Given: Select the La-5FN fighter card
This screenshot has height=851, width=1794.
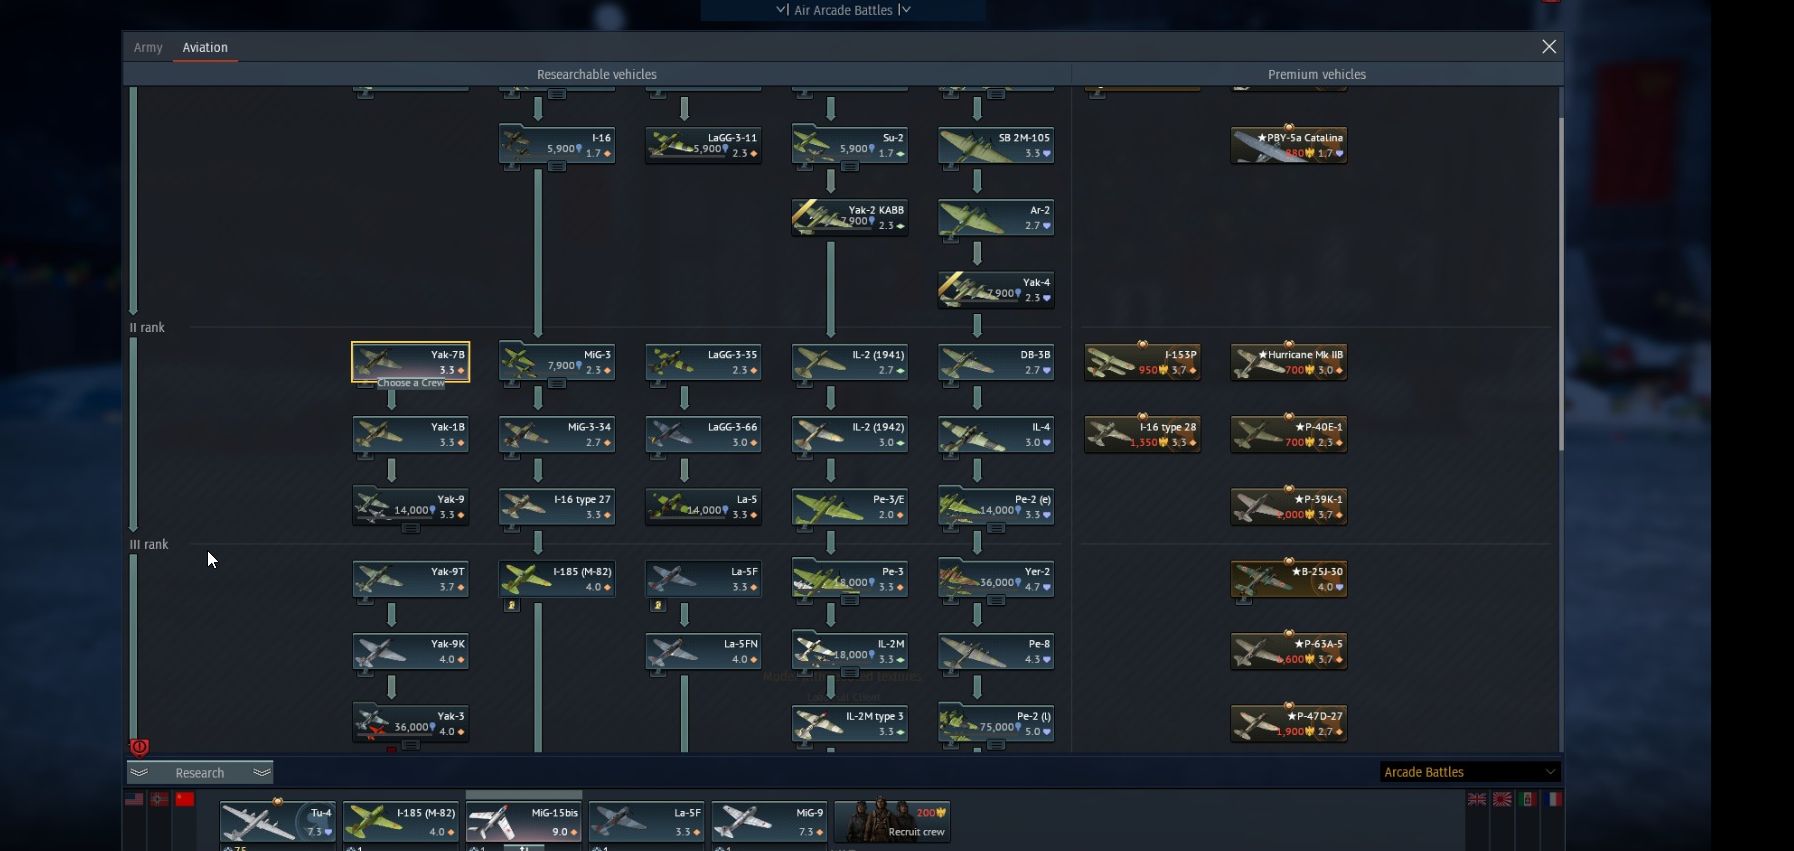Looking at the screenshot, I should click(703, 651).
